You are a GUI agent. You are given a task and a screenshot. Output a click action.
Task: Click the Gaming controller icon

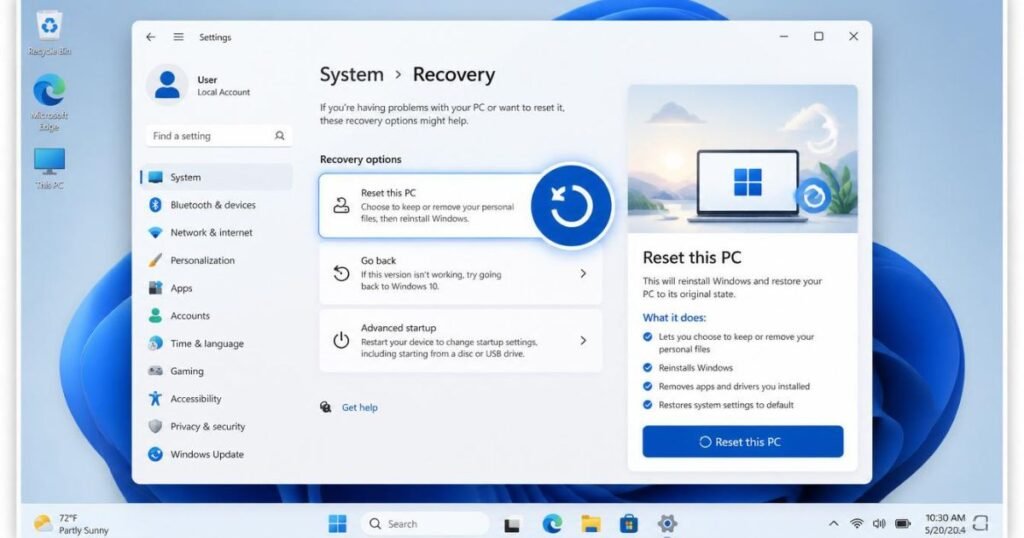tap(155, 371)
